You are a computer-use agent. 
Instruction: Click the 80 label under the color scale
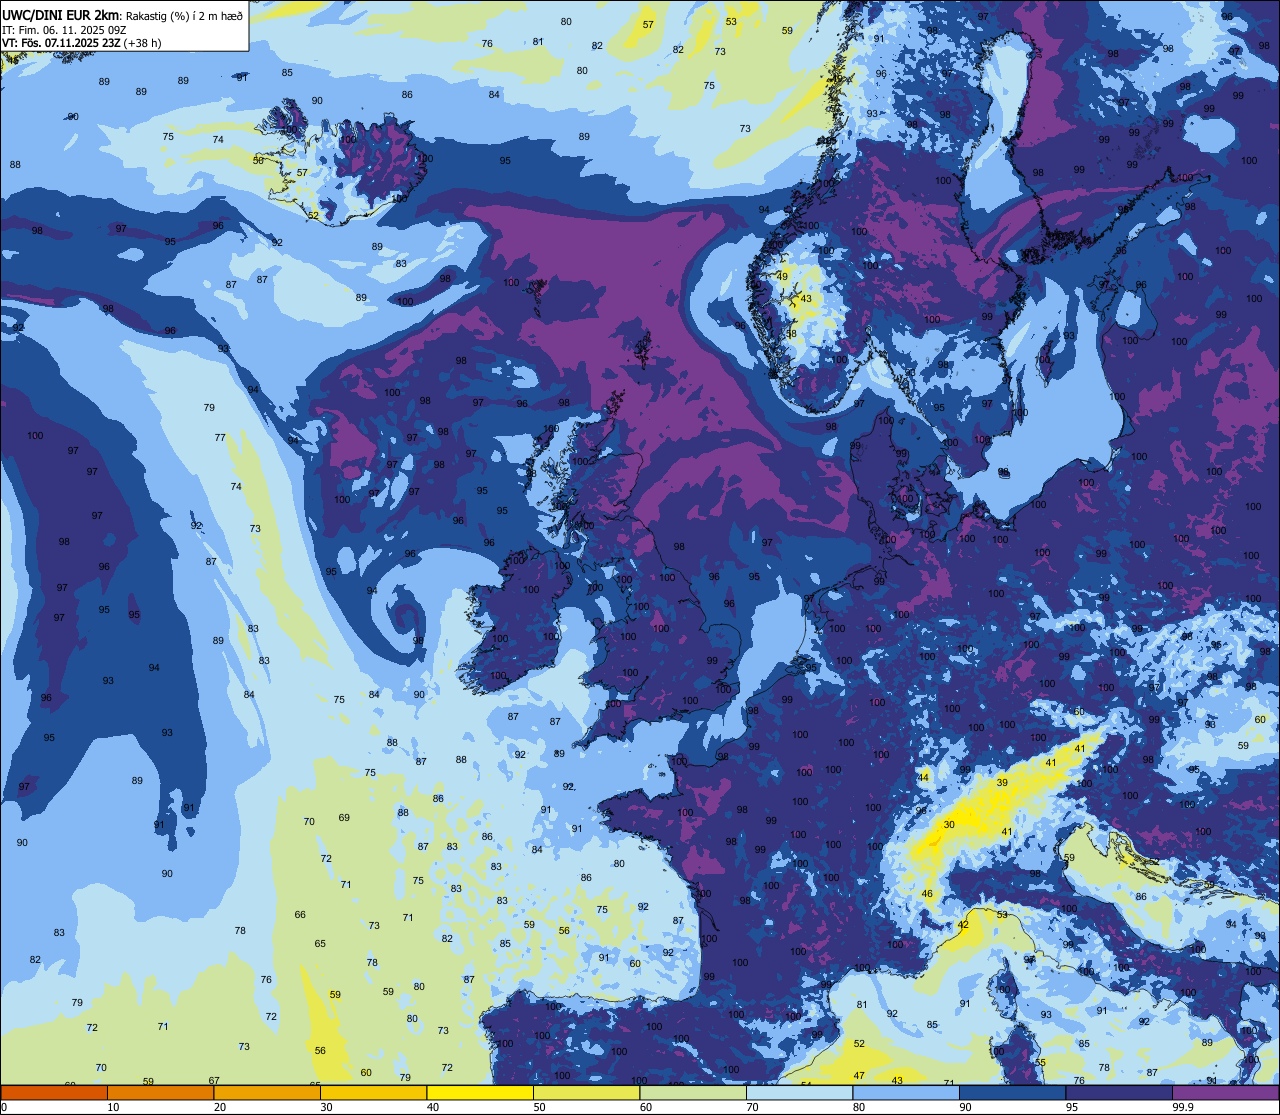coord(859,1107)
